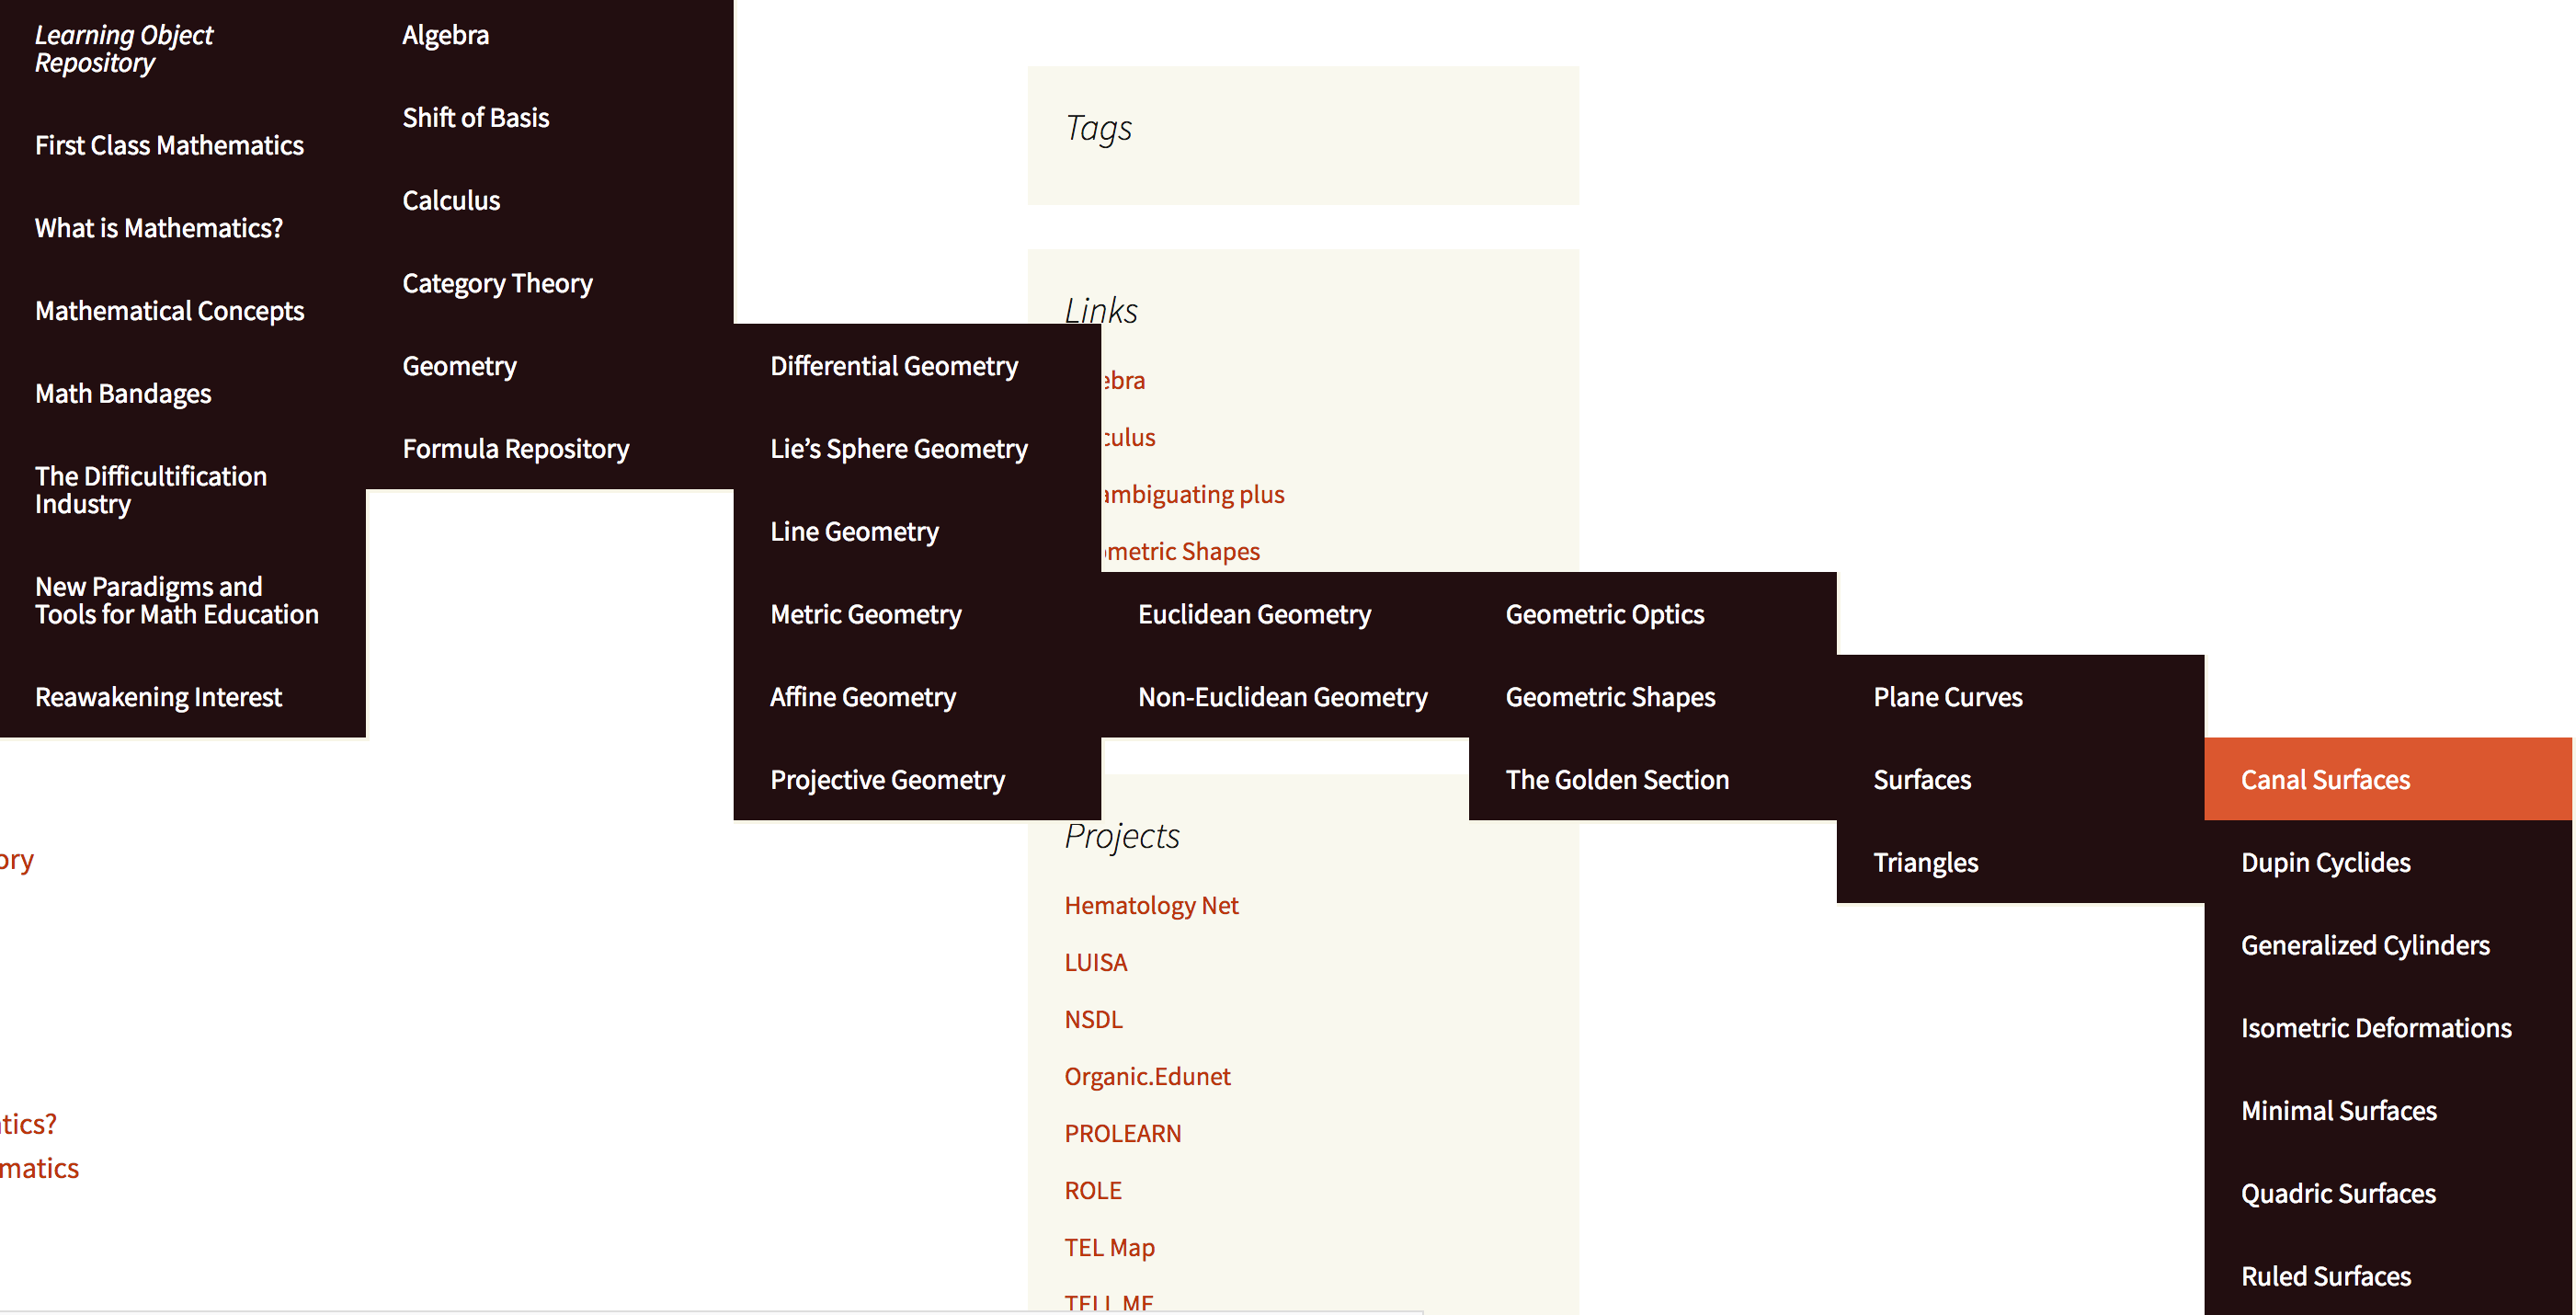Click Generalized Cylinders menu entry
The image size is (2576, 1315).
(x=2364, y=945)
